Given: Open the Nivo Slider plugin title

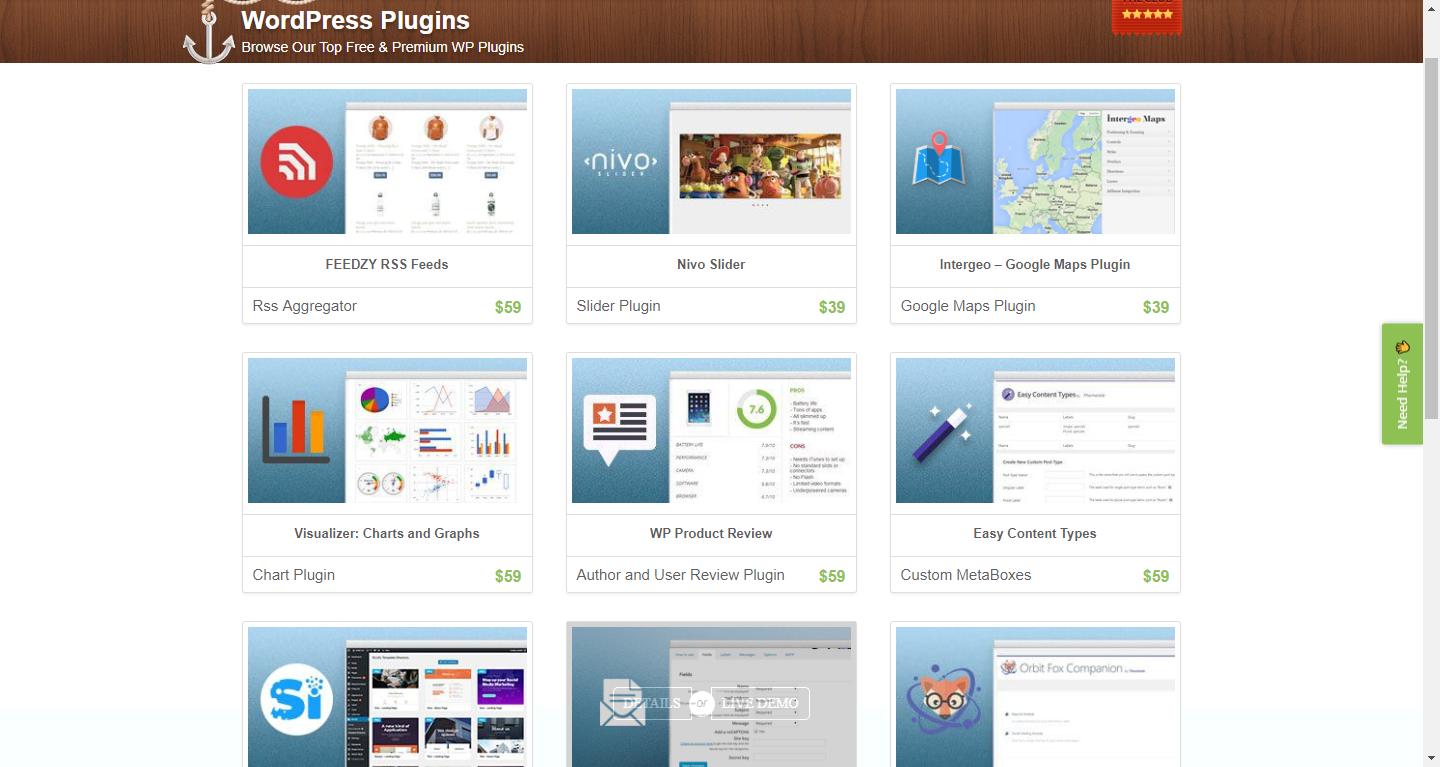Looking at the screenshot, I should [x=711, y=265].
